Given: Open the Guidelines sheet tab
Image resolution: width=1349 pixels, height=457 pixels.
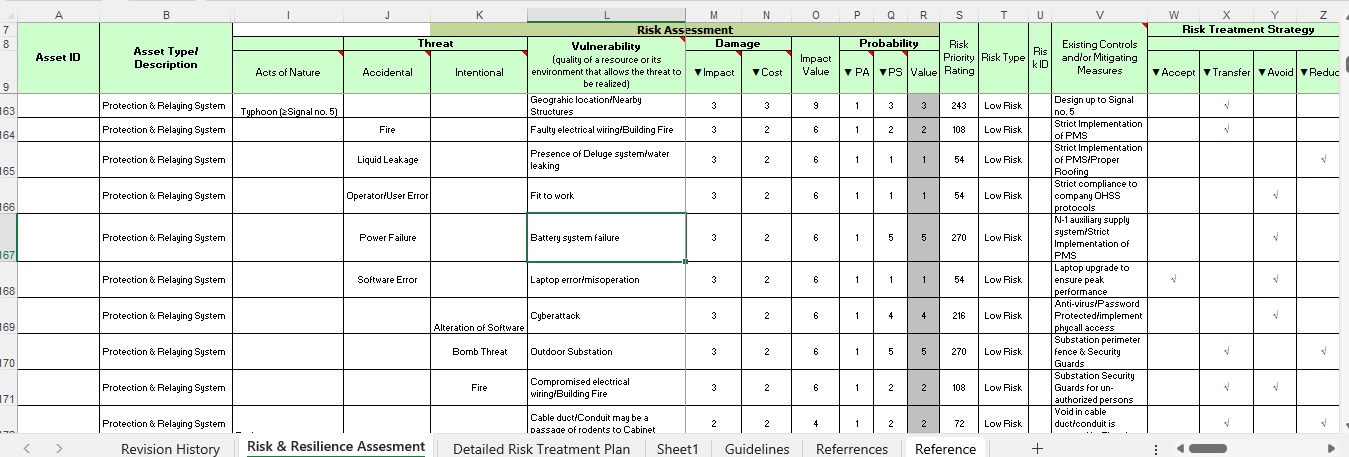Looking at the screenshot, I should click(757, 449).
